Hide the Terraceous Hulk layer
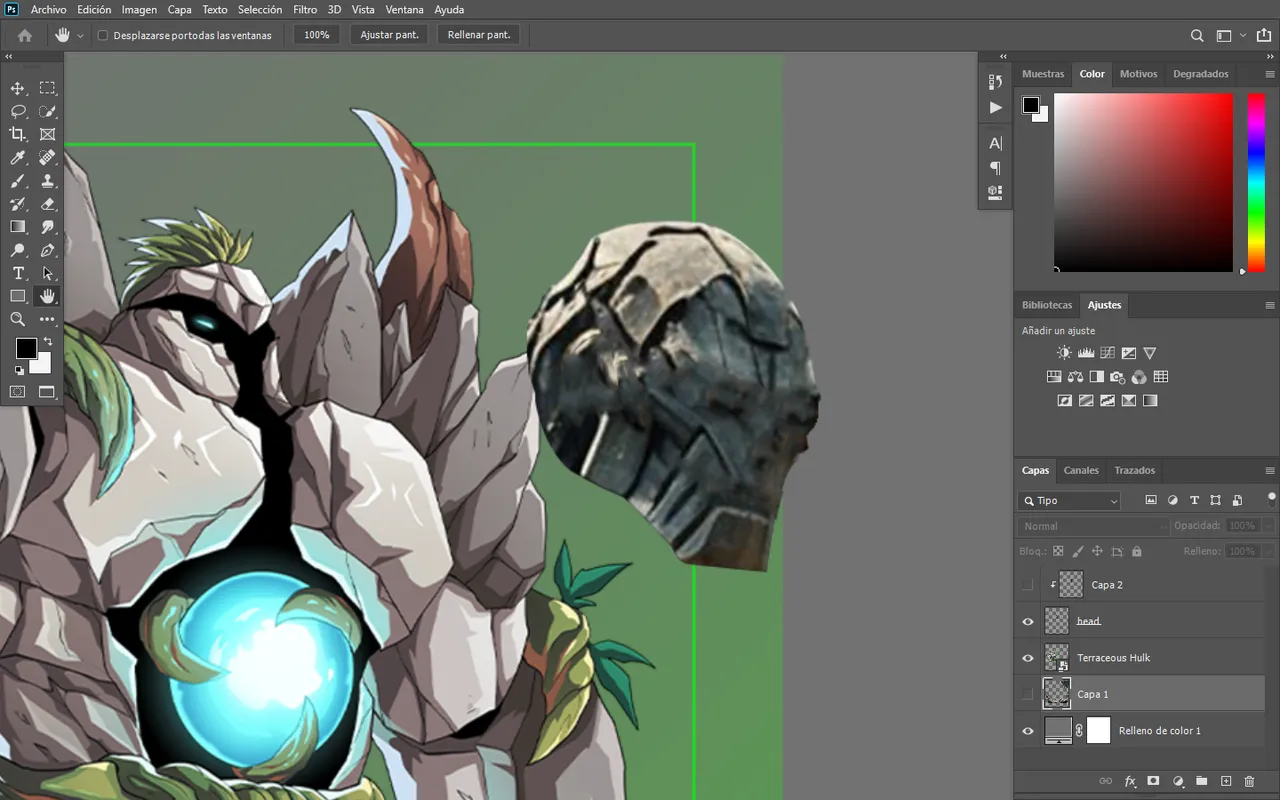The height and width of the screenshot is (800, 1280). point(1028,658)
